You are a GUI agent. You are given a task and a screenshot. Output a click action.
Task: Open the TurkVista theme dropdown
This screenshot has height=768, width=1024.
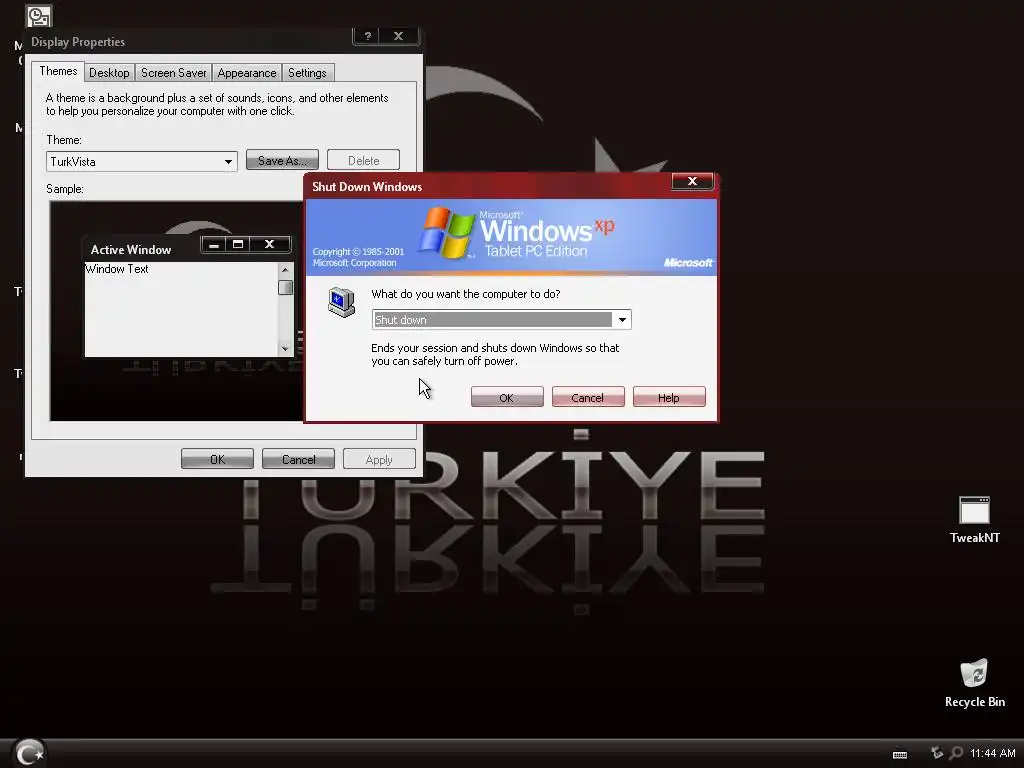(x=228, y=161)
